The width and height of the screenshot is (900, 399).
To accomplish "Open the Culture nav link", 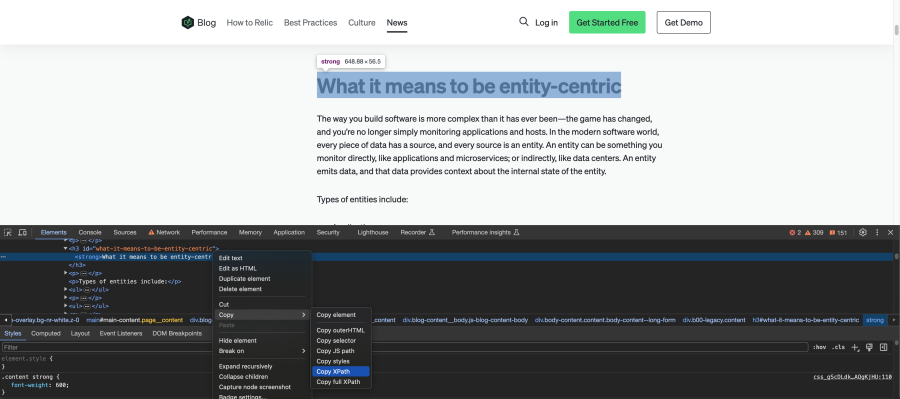I will point(362,22).
